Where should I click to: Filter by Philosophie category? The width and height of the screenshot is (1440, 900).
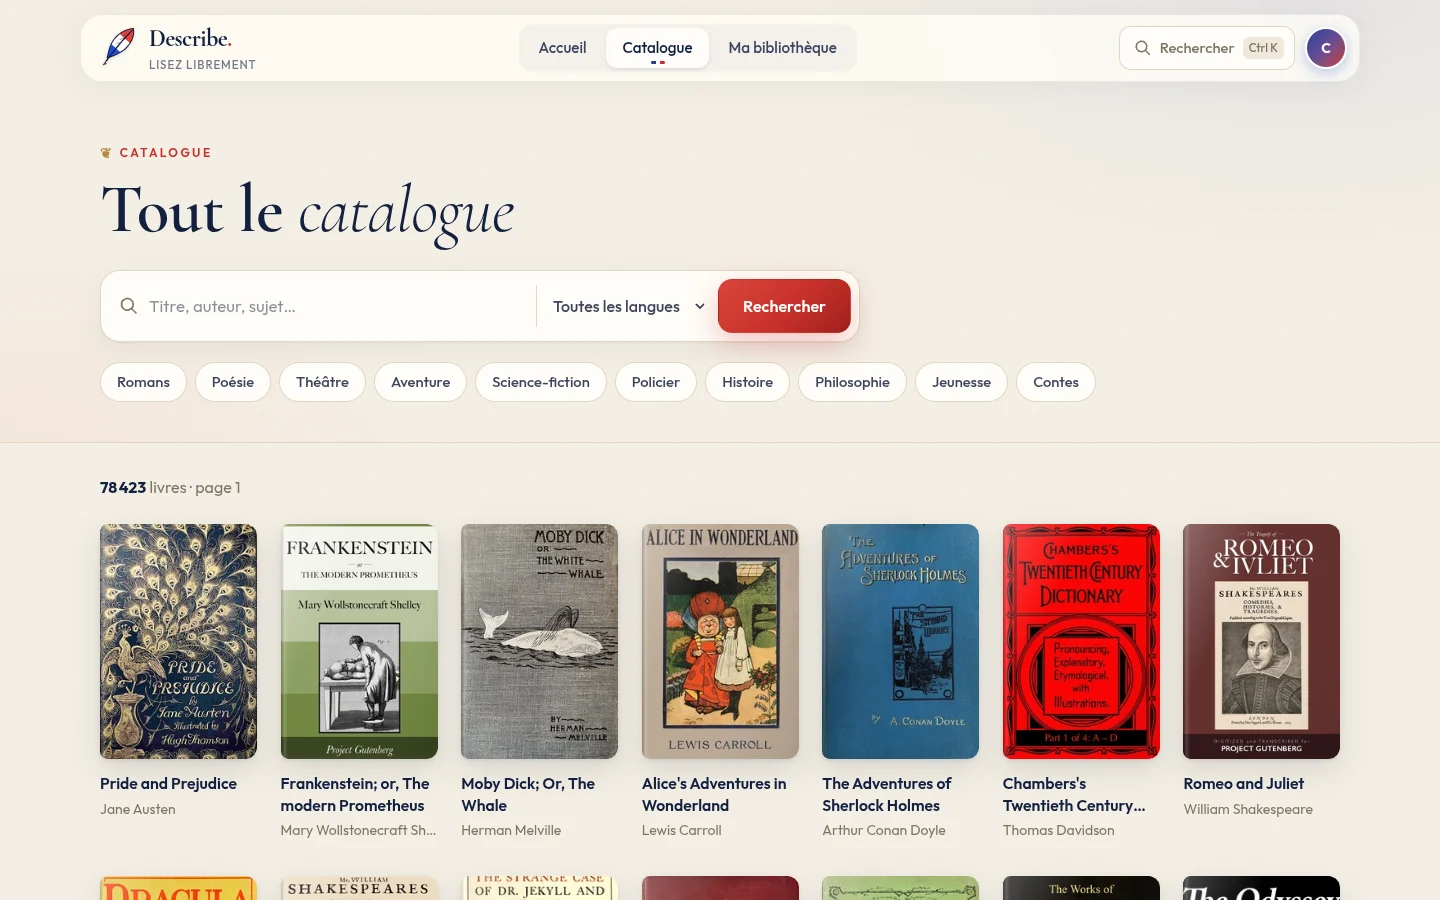(x=852, y=382)
